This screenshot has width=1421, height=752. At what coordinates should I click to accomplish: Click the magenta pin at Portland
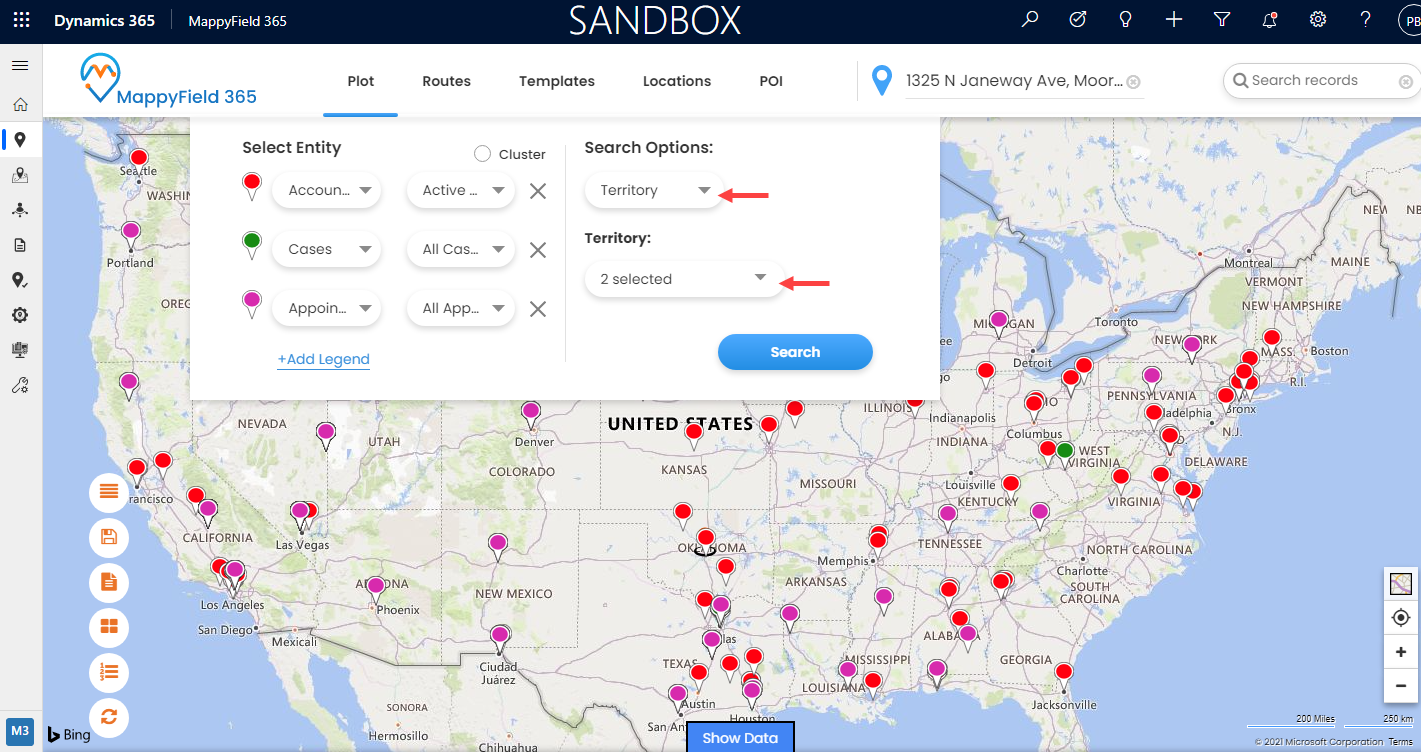(x=131, y=234)
